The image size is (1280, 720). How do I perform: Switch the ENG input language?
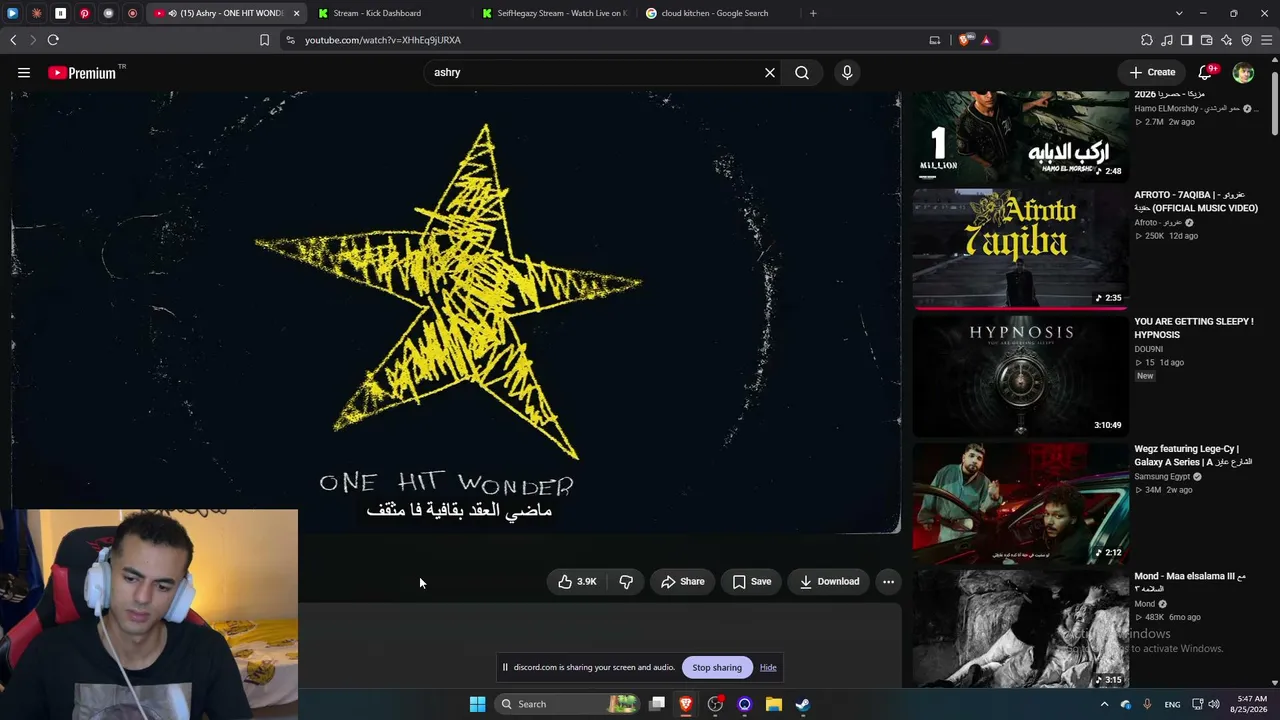click(x=1172, y=704)
